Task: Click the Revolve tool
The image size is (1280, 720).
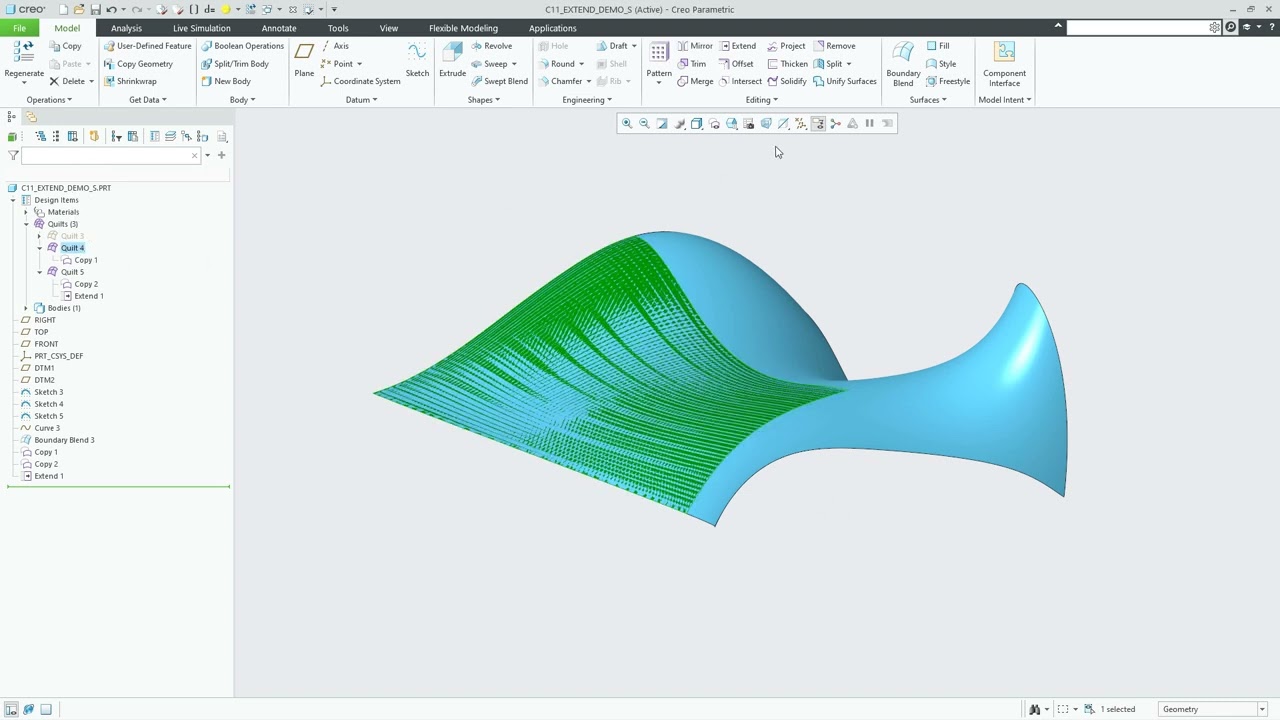Action: [491, 46]
